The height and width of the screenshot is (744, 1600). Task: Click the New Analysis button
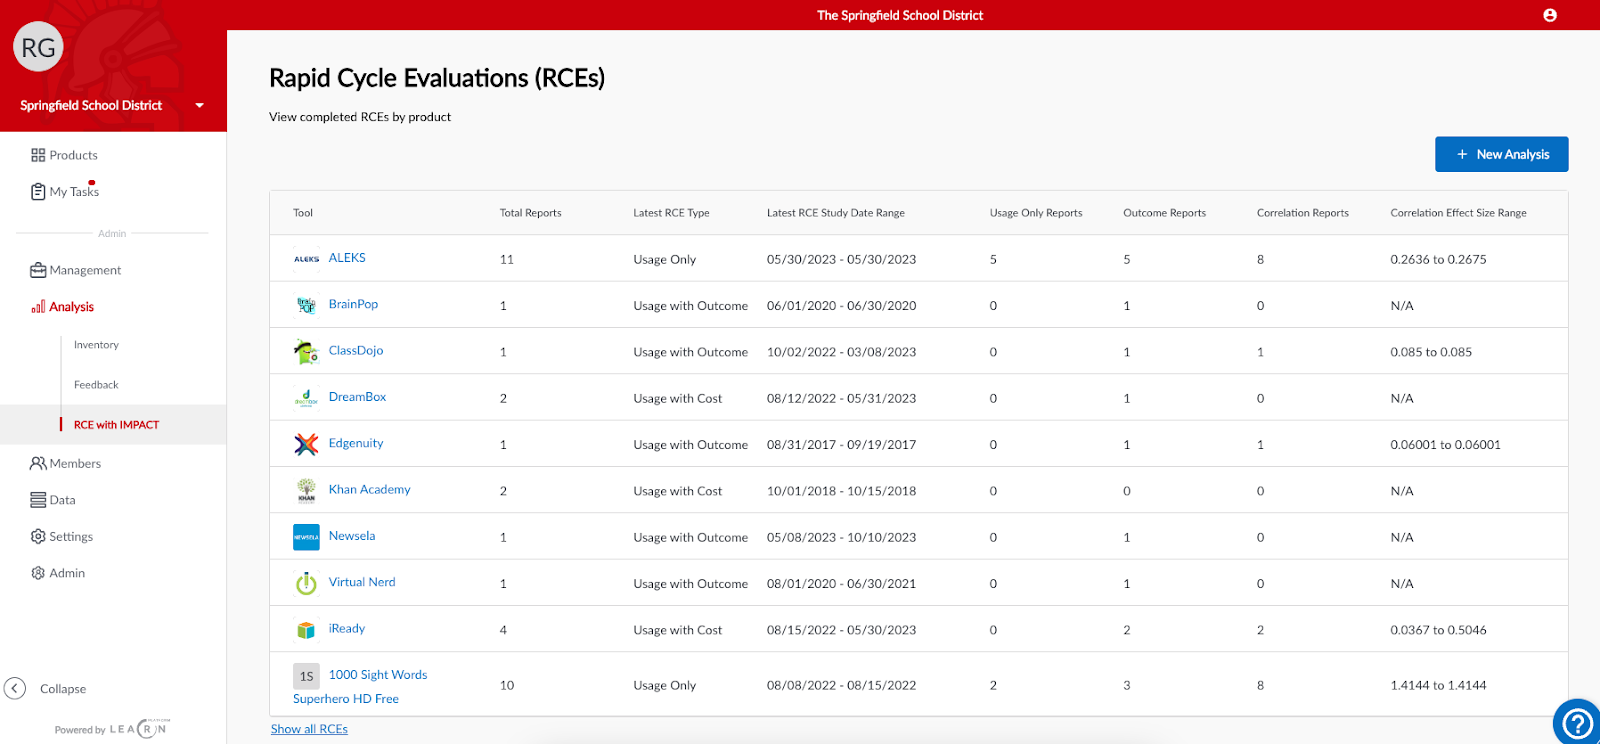[x=1501, y=154]
